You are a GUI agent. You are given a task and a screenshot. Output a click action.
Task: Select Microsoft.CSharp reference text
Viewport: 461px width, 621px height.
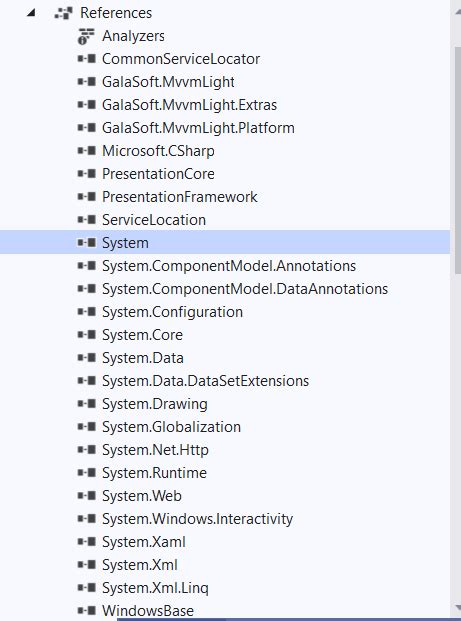coord(158,151)
